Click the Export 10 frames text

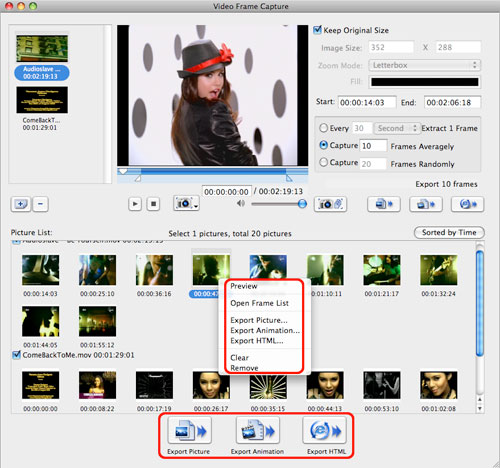coord(446,184)
